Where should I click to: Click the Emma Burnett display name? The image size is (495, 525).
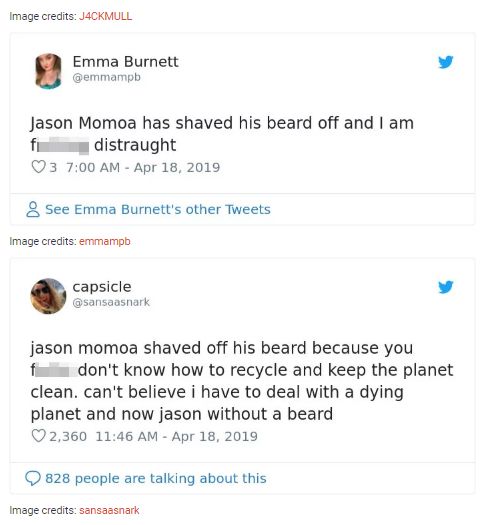(x=126, y=62)
